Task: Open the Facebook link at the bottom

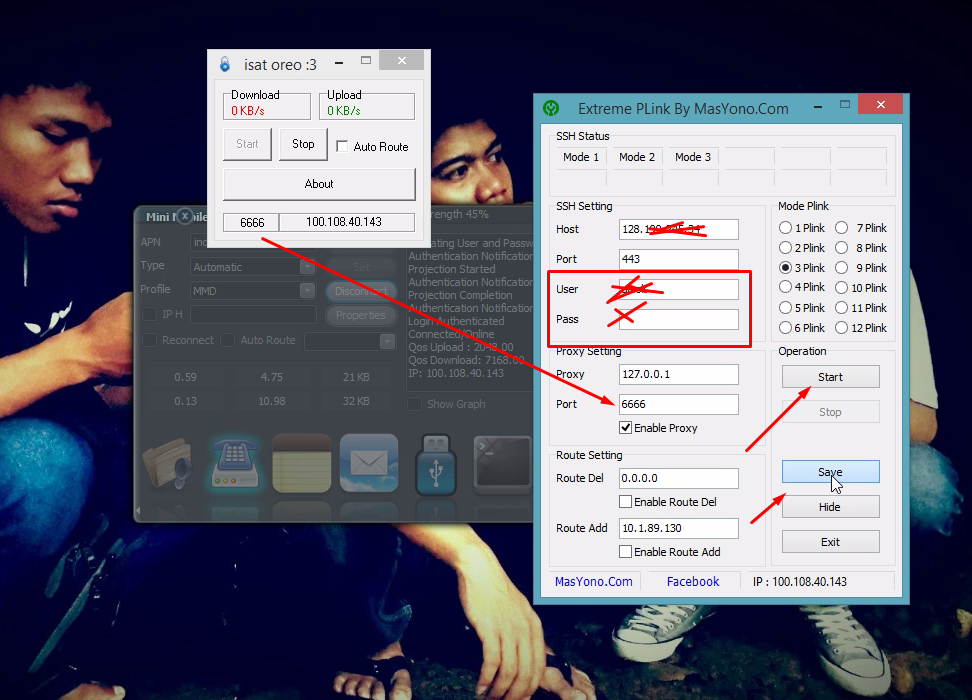Action: (694, 581)
